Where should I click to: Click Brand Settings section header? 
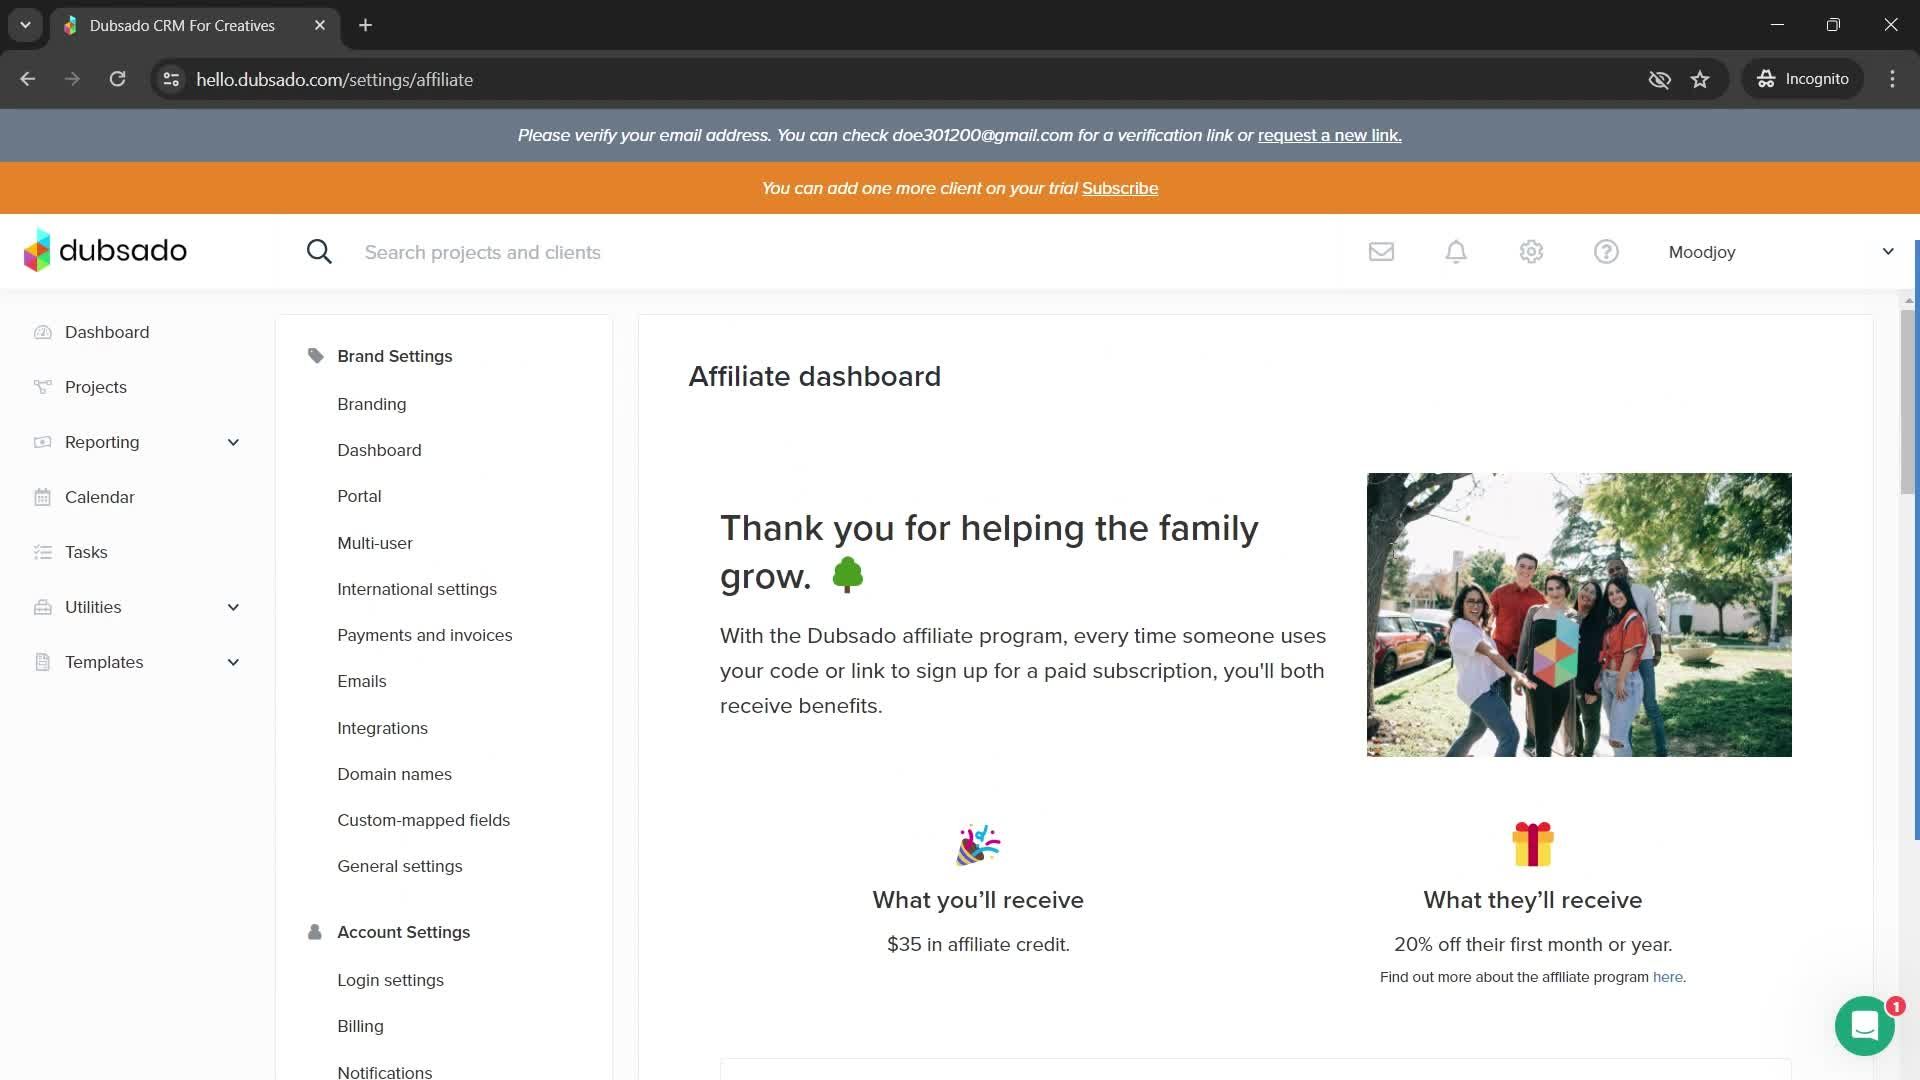pyautogui.click(x=395, y=356)
